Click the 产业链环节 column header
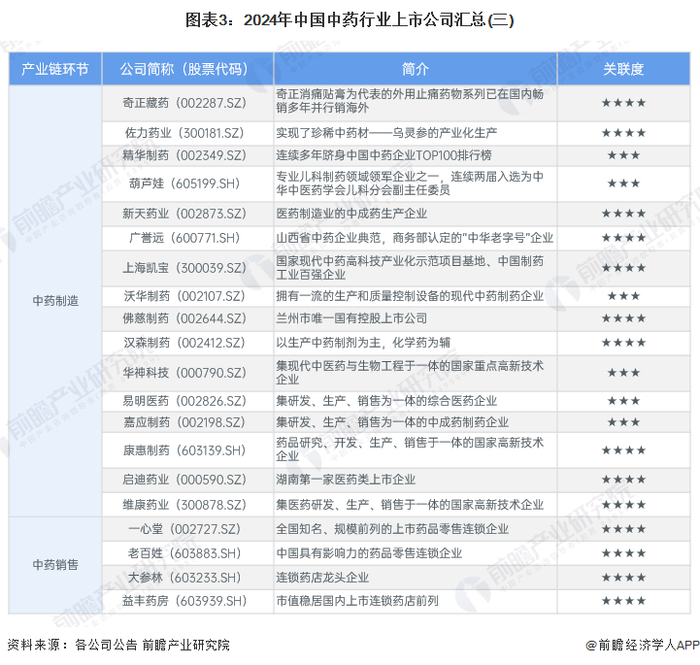 tap(55, 69)
